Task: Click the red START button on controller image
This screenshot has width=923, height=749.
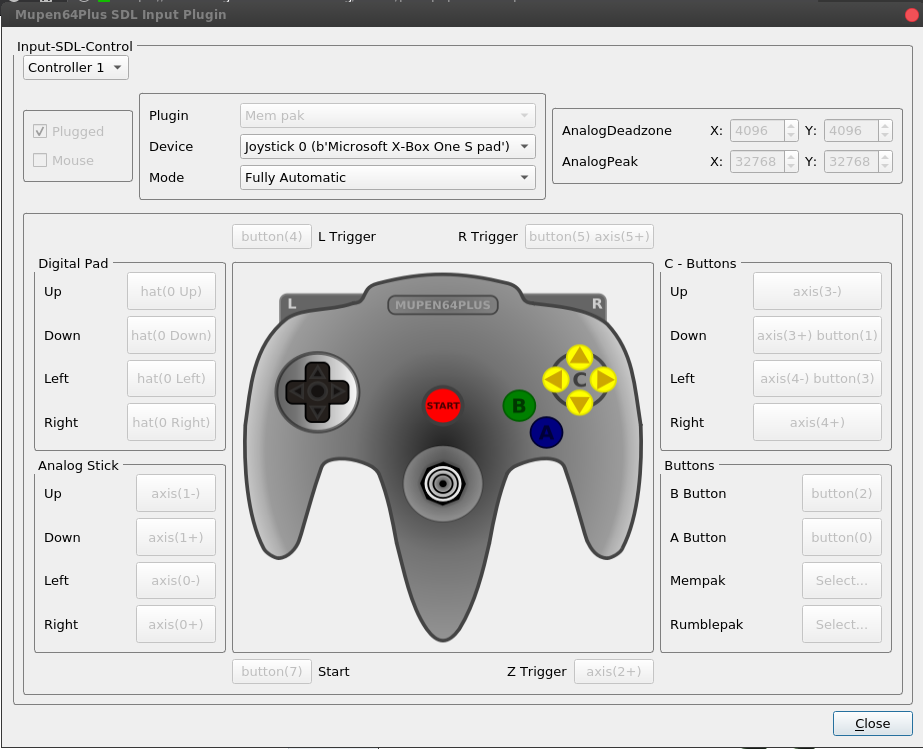Action: click(x=443, y=406)
